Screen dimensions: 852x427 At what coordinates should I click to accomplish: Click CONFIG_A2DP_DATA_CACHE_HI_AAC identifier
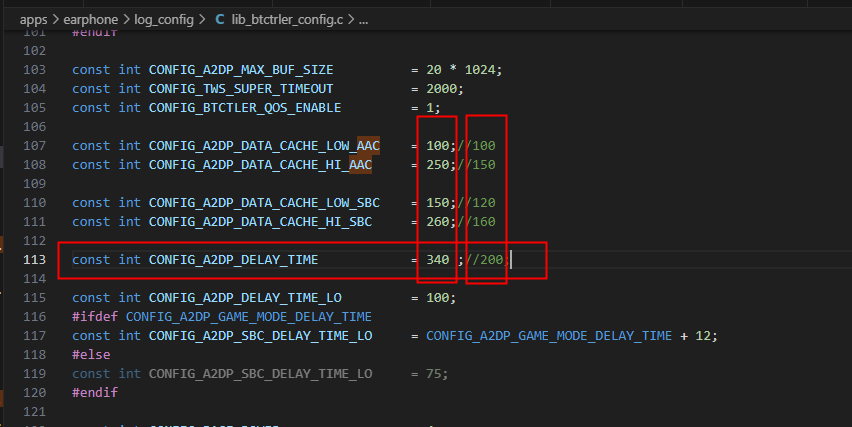[x=260, y=165]
